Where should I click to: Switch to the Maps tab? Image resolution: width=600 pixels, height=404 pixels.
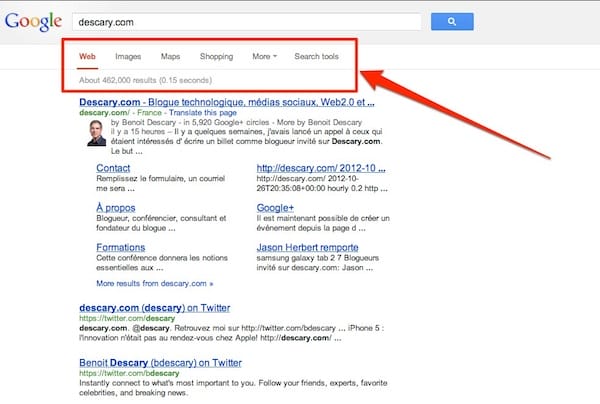[170, 56]
